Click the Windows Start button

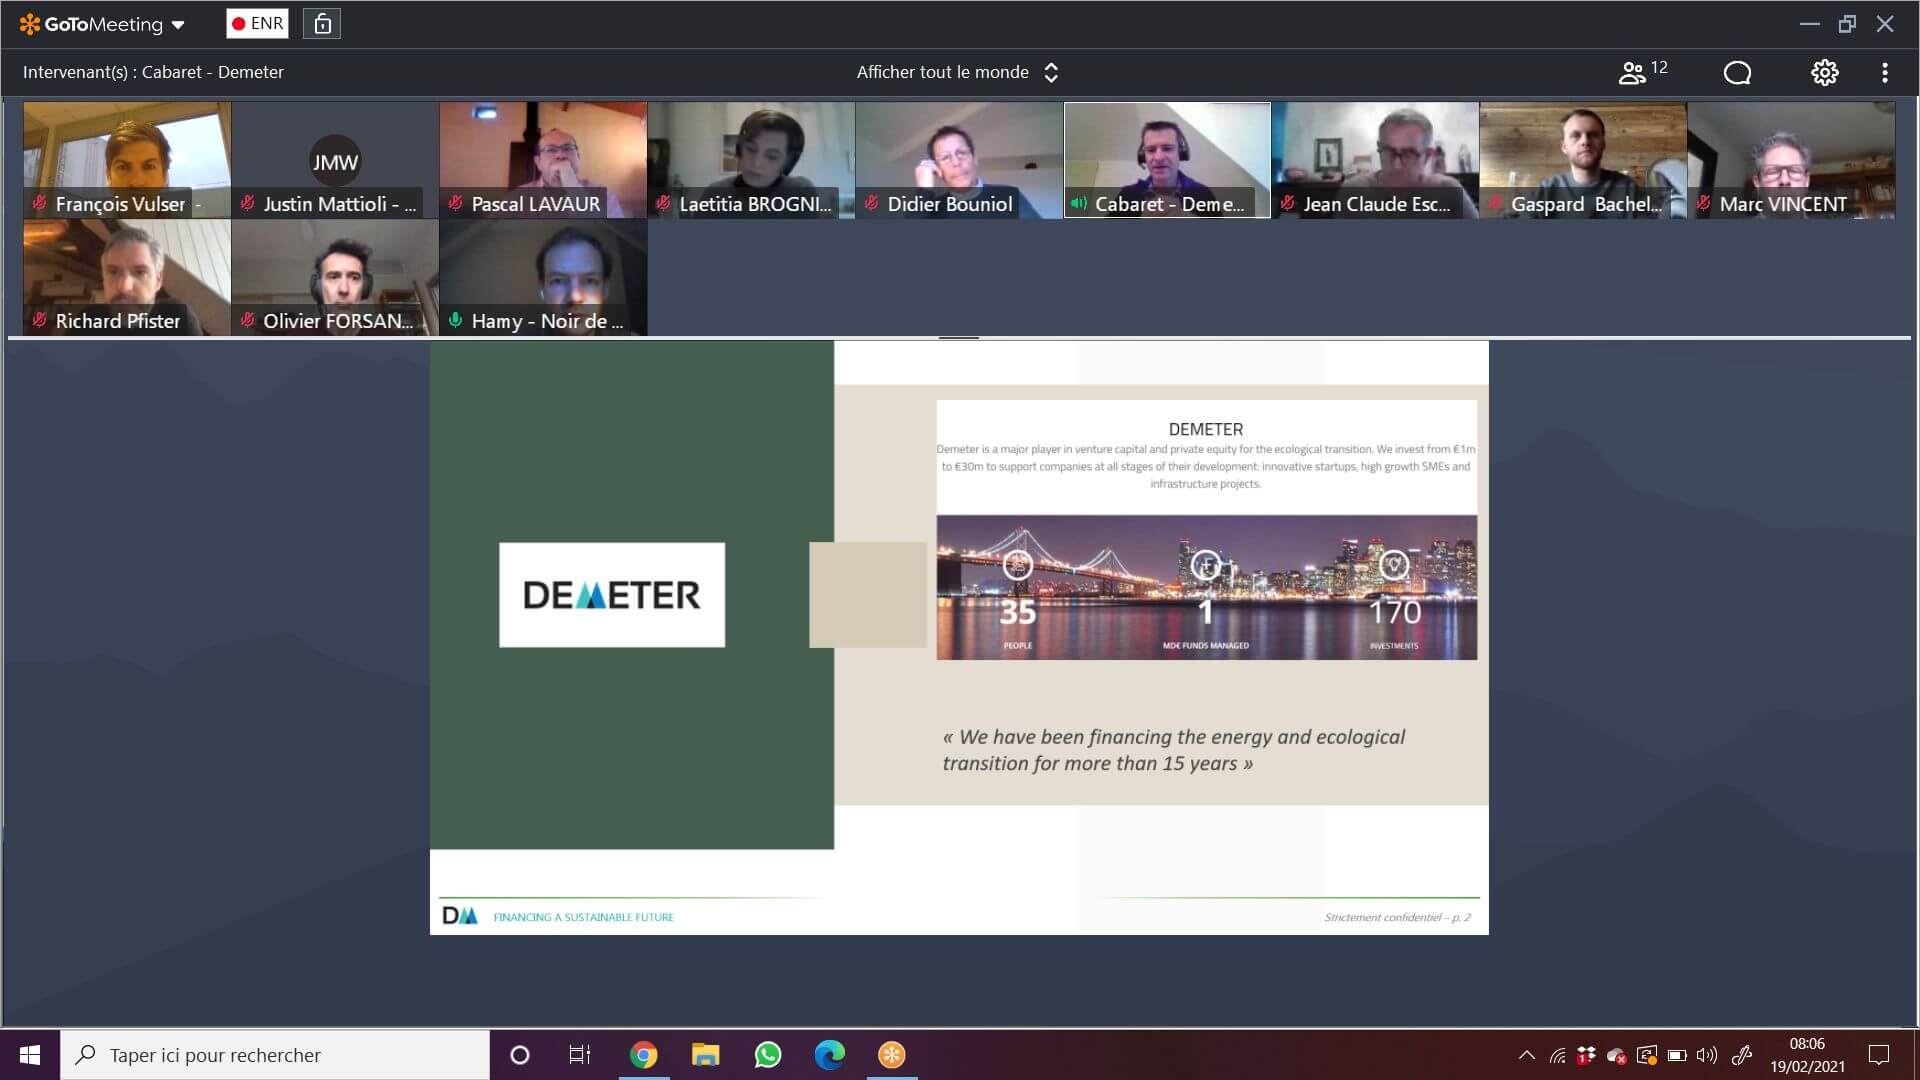coord(30,1055)
